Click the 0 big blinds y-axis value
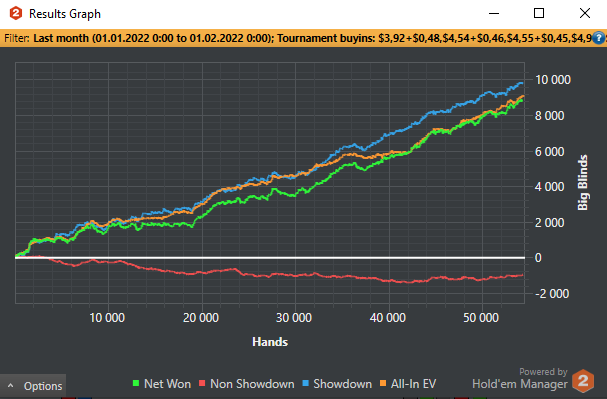607x399 pixels. tap(538, 258)
